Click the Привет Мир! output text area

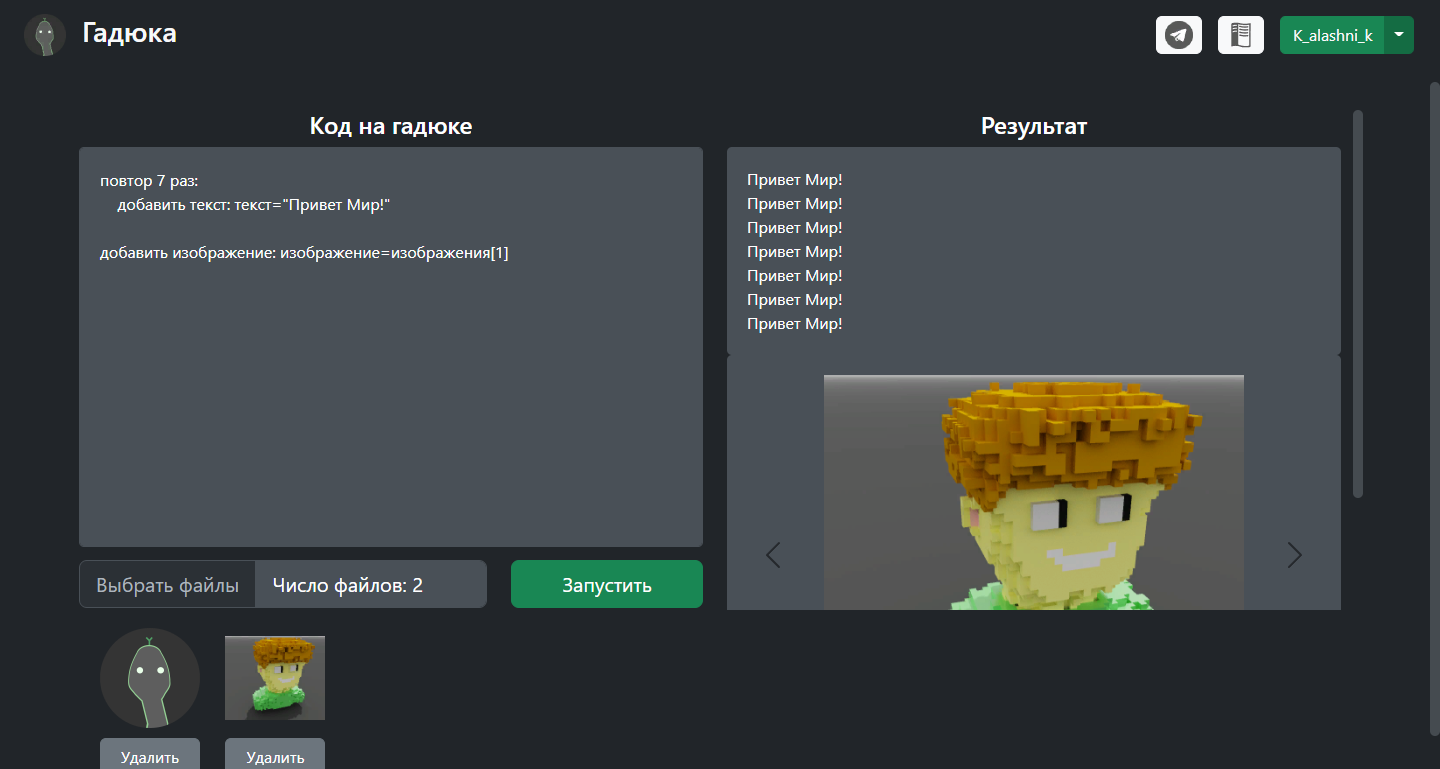pos(1033,252)
